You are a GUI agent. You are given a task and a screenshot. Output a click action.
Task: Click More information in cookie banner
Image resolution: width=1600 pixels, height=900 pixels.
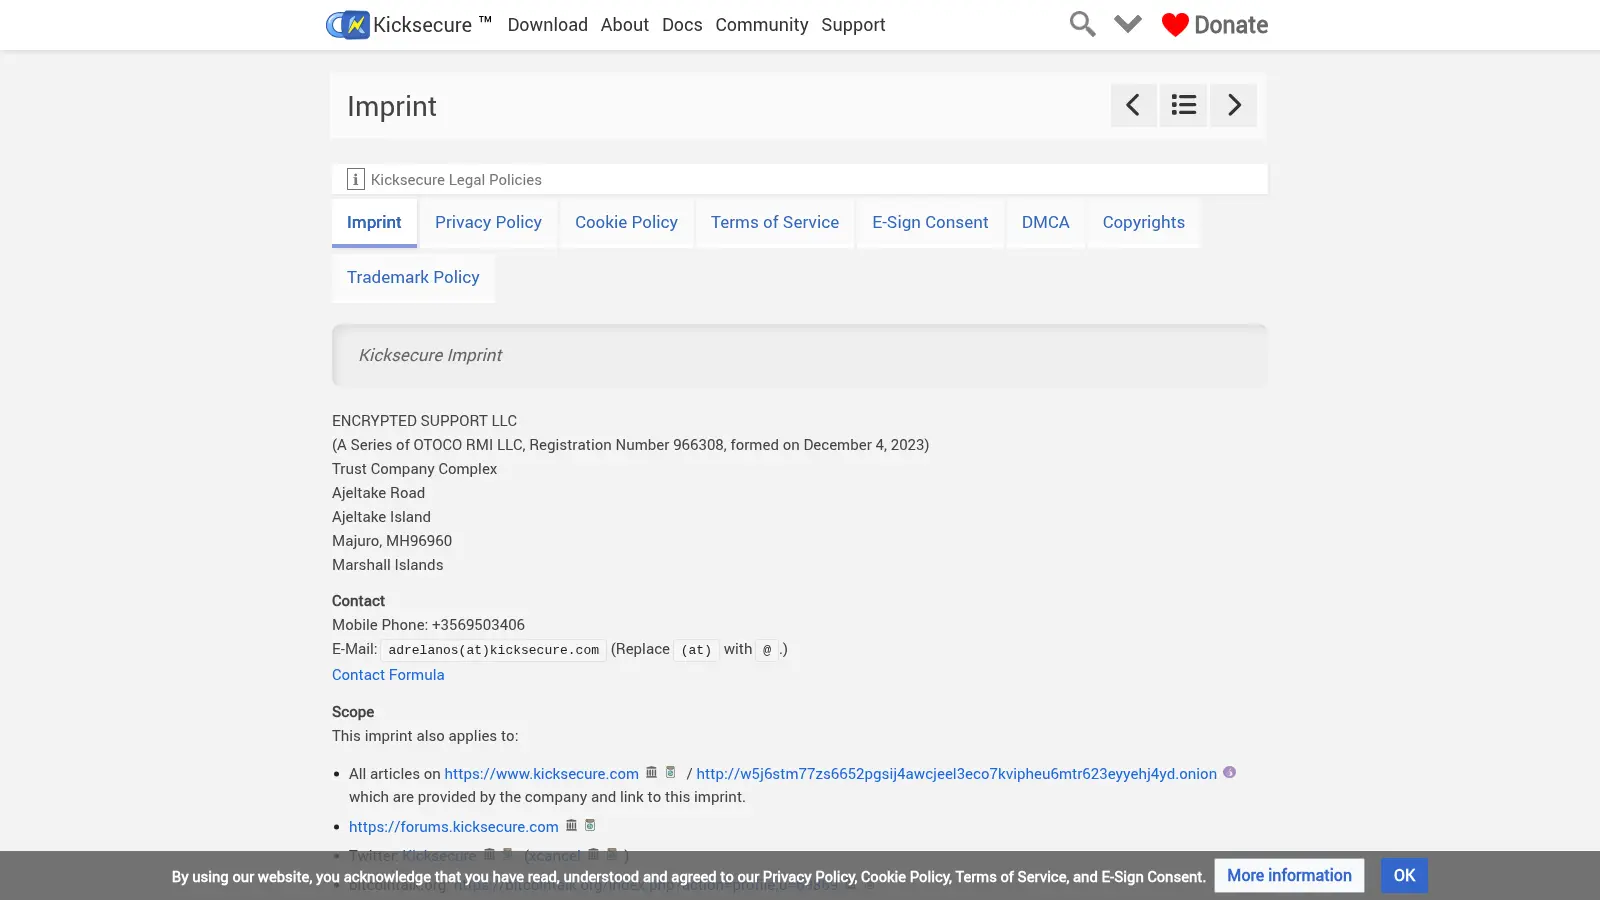(1289, 876)
